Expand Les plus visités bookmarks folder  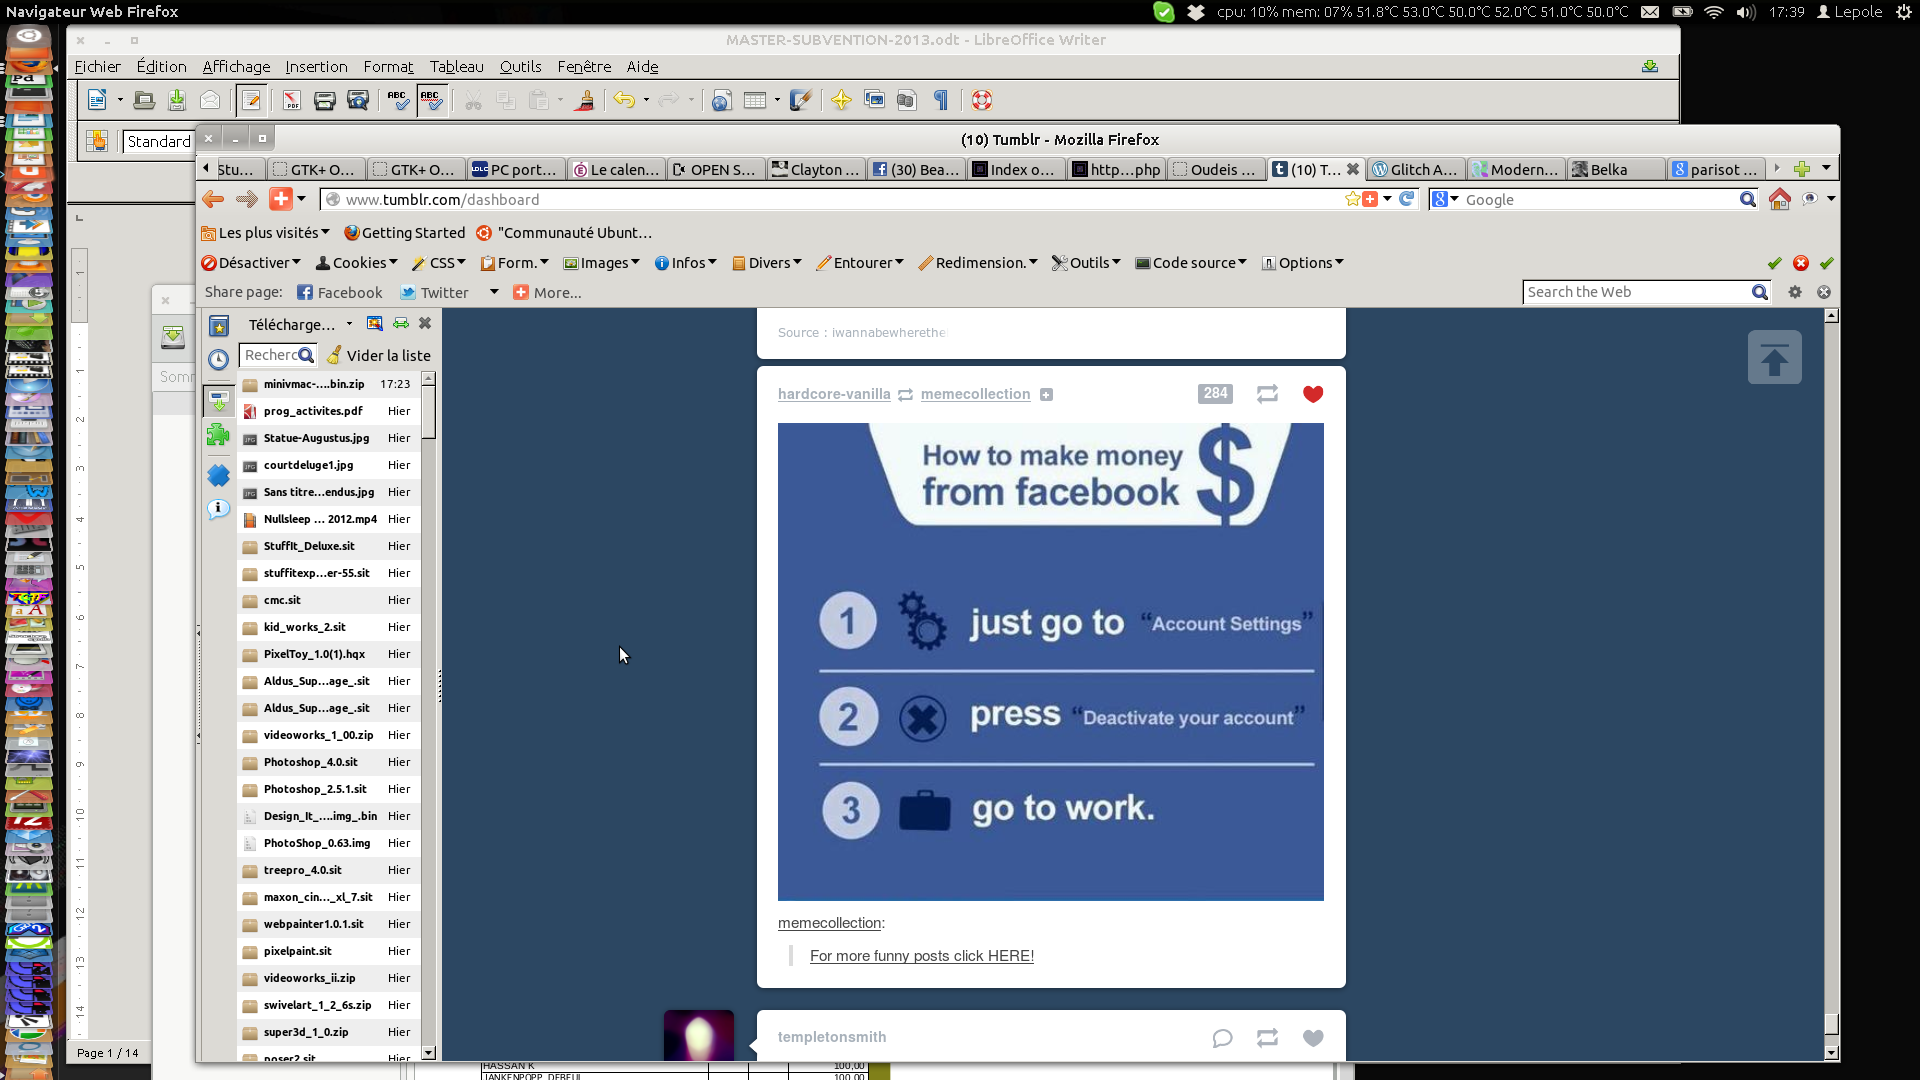[266, 233]
